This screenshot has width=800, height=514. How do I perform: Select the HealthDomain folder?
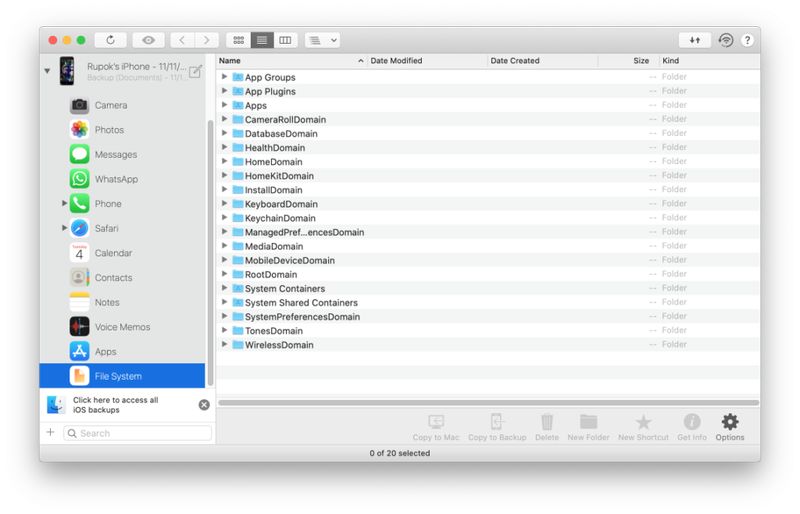coord(488,148)
